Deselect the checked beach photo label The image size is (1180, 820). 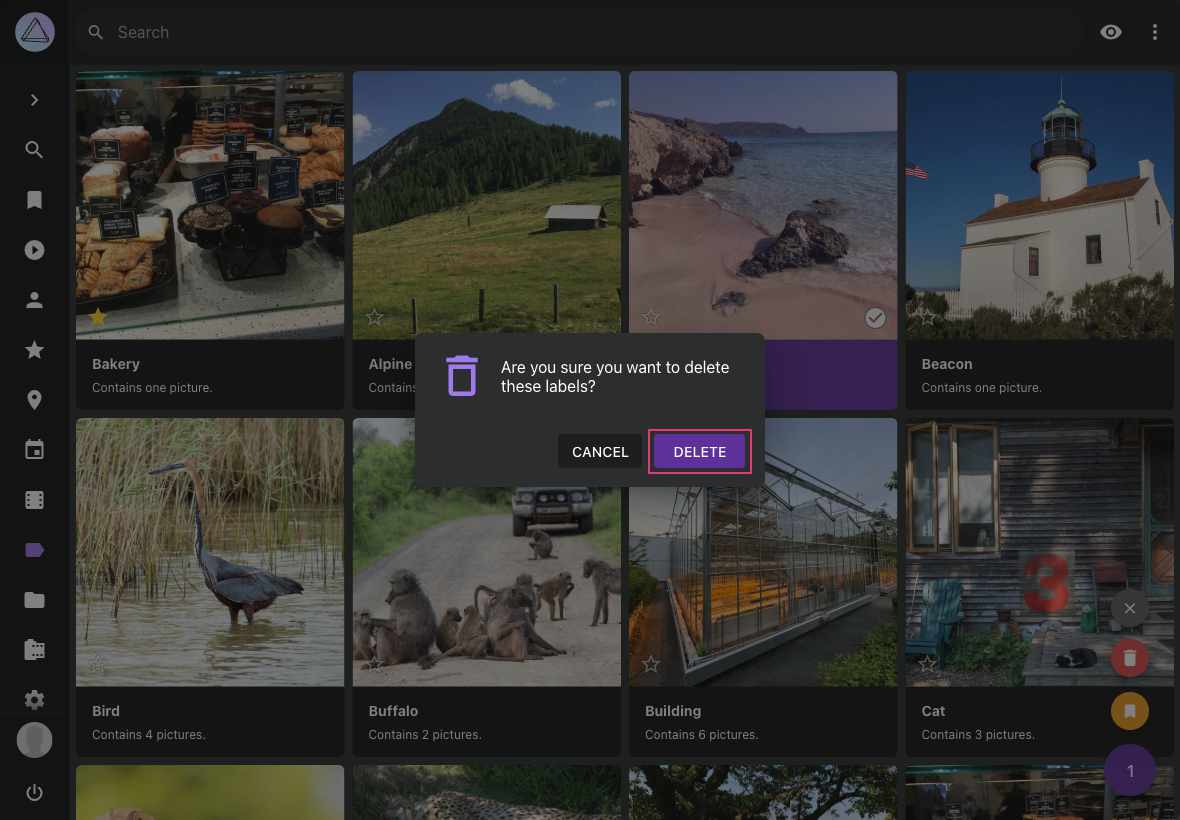(875, 317)
